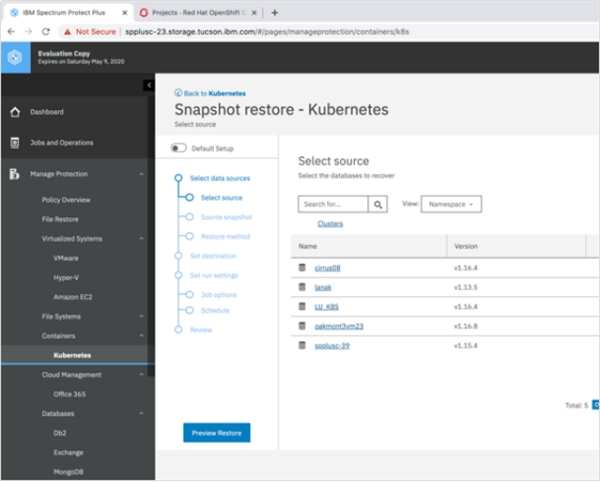
Task: Click the search magnifier icon button
Action: point(378,204)
